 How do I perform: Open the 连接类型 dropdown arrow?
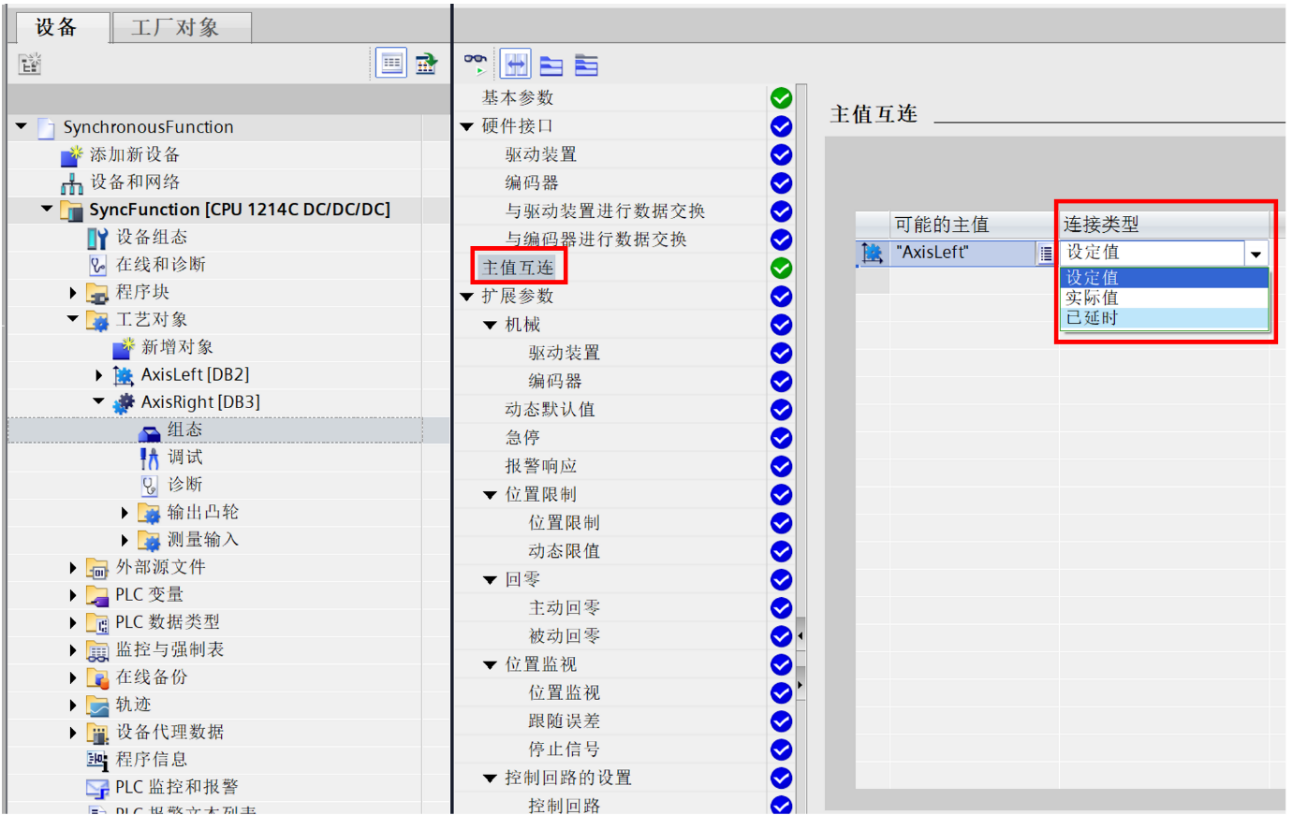pyautogui.click(x=1256, y=252)
